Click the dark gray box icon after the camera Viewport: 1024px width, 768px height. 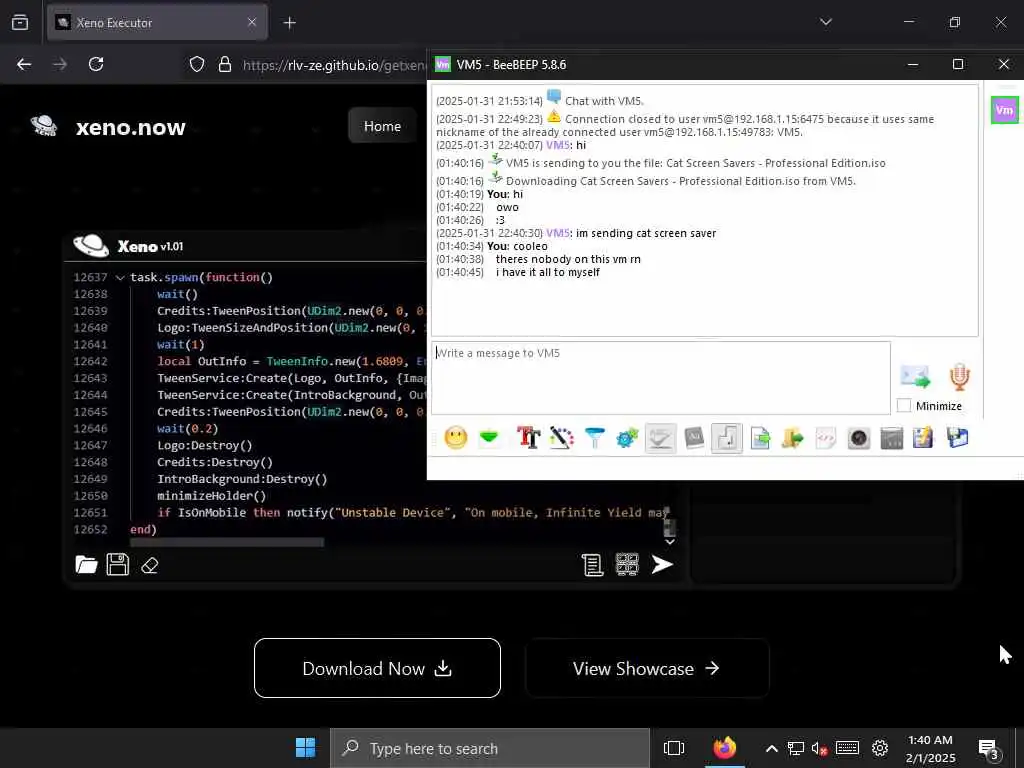click(x=891, y=438)
